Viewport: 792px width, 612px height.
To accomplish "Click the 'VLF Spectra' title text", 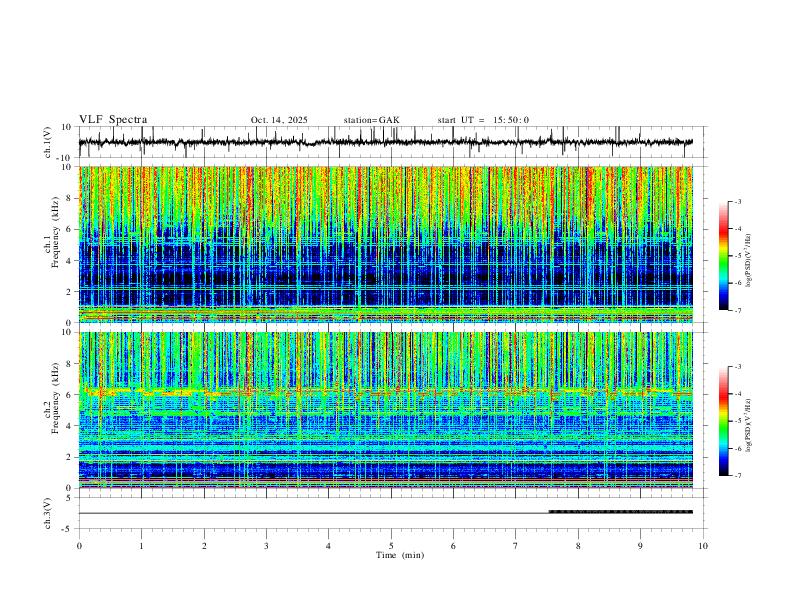I will pos(113,120).
